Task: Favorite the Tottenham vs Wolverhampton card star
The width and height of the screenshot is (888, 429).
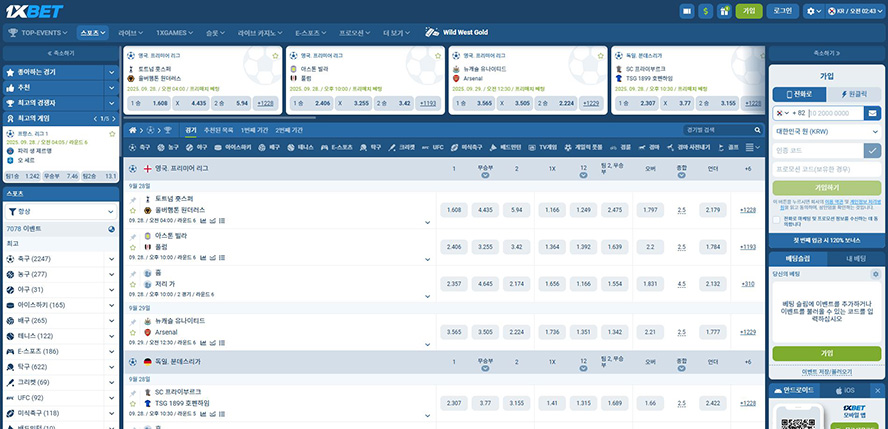Action: click(274, 54)
